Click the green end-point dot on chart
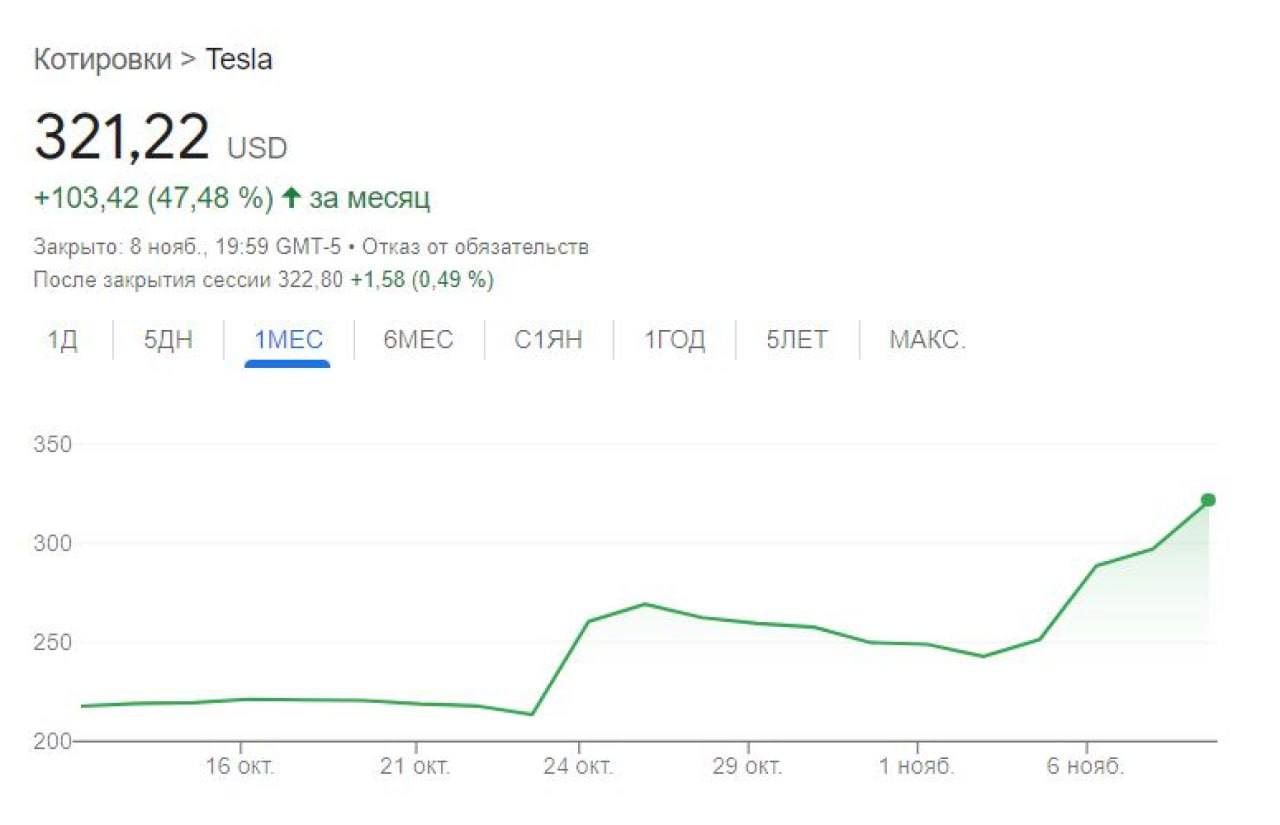Image resolution: width=1280 pixels, height=825 pixels. [1208, 500]
